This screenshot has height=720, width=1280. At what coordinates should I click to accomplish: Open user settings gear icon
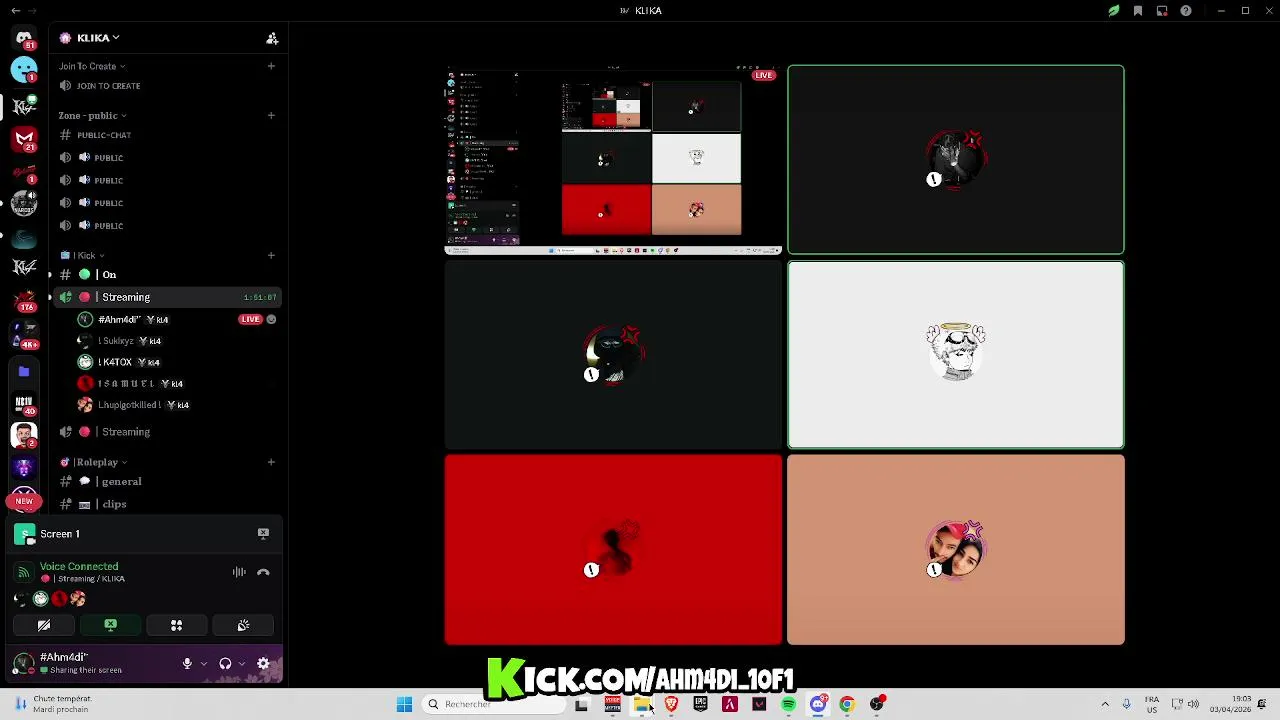(263, 664)
